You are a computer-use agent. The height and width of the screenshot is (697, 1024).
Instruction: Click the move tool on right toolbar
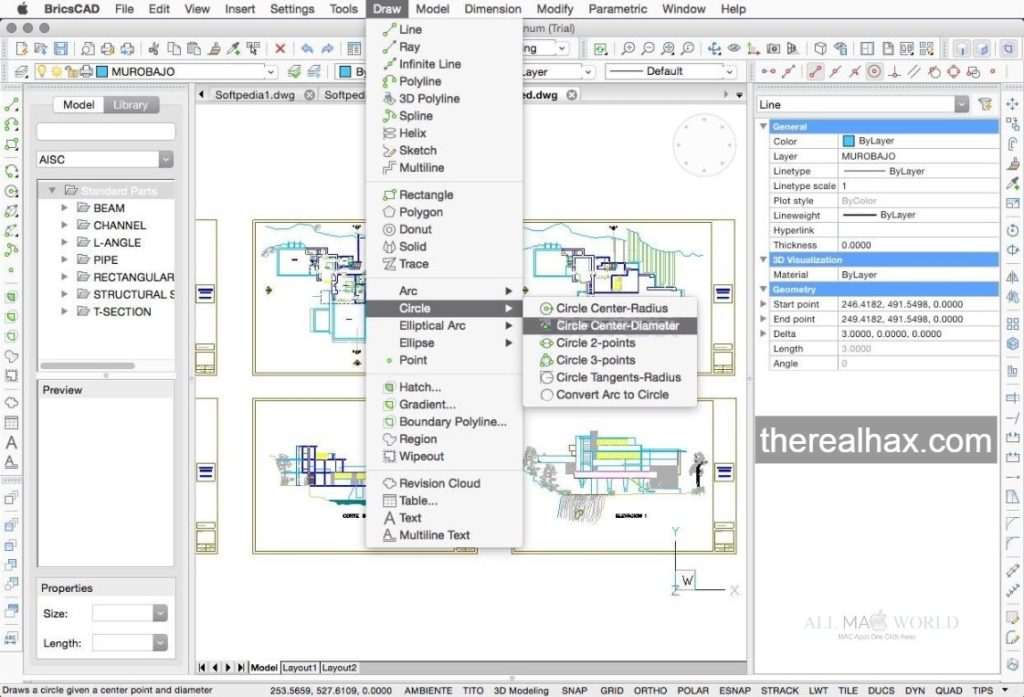[1012, 105]
